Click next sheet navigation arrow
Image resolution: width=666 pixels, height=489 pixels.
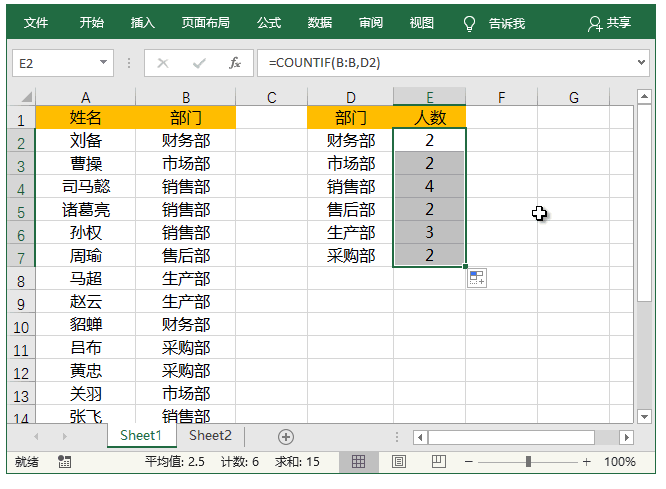point(65,436)
